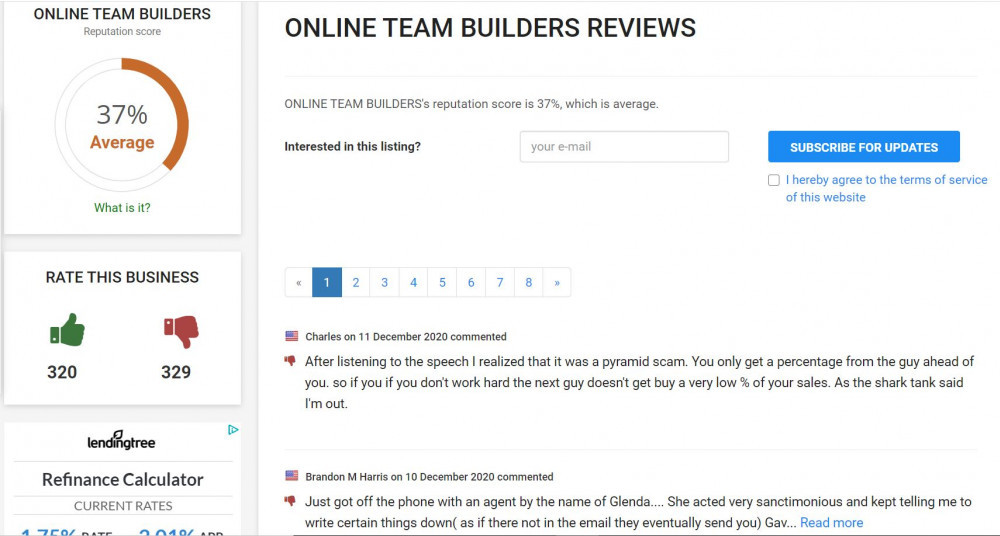1000x536 pixels.
Task: Click the 37% reputation score gauge
Action: 122,125
